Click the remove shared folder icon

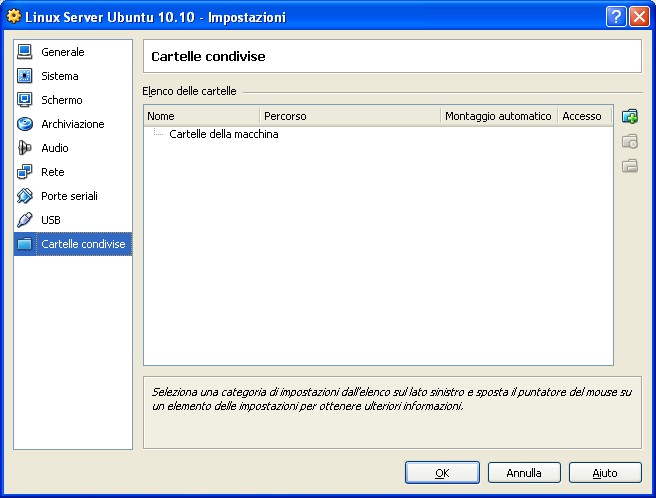[x=630, y=166]
